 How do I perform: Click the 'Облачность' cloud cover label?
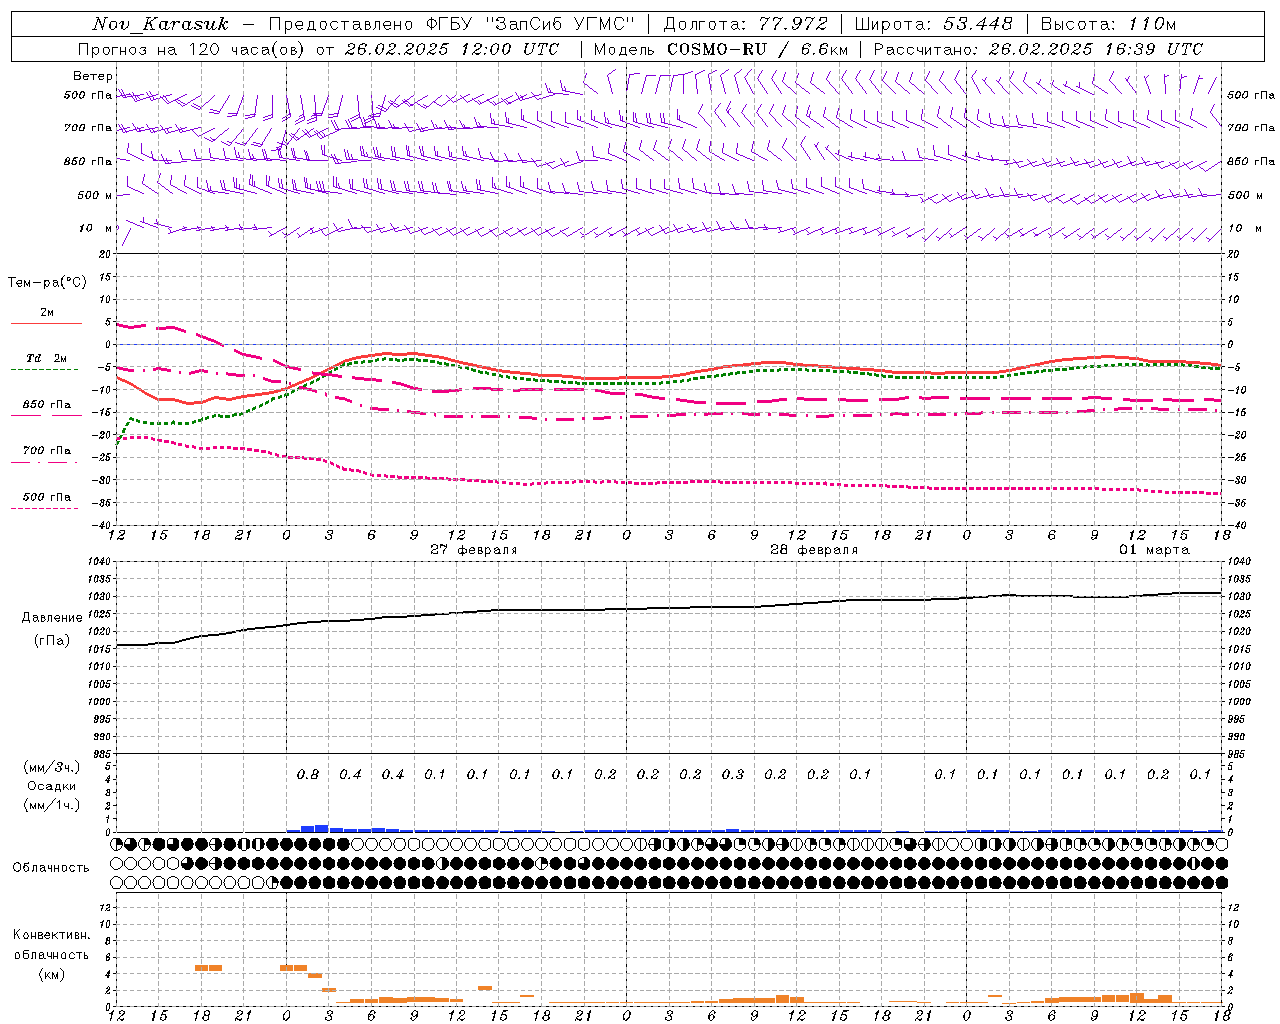pos(51,867)
